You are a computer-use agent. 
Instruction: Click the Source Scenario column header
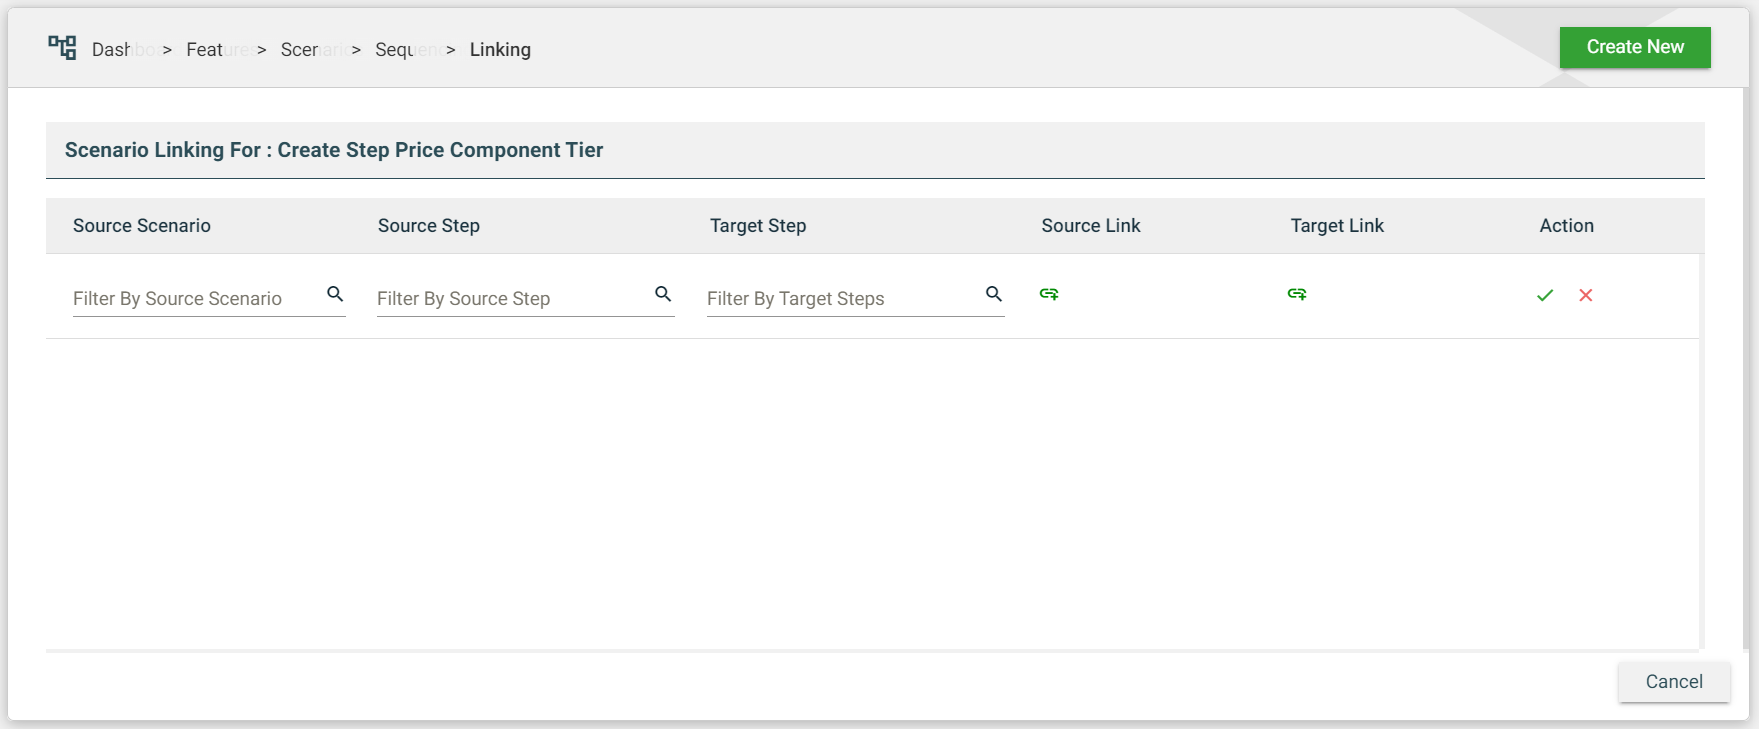tap(142, 226)
